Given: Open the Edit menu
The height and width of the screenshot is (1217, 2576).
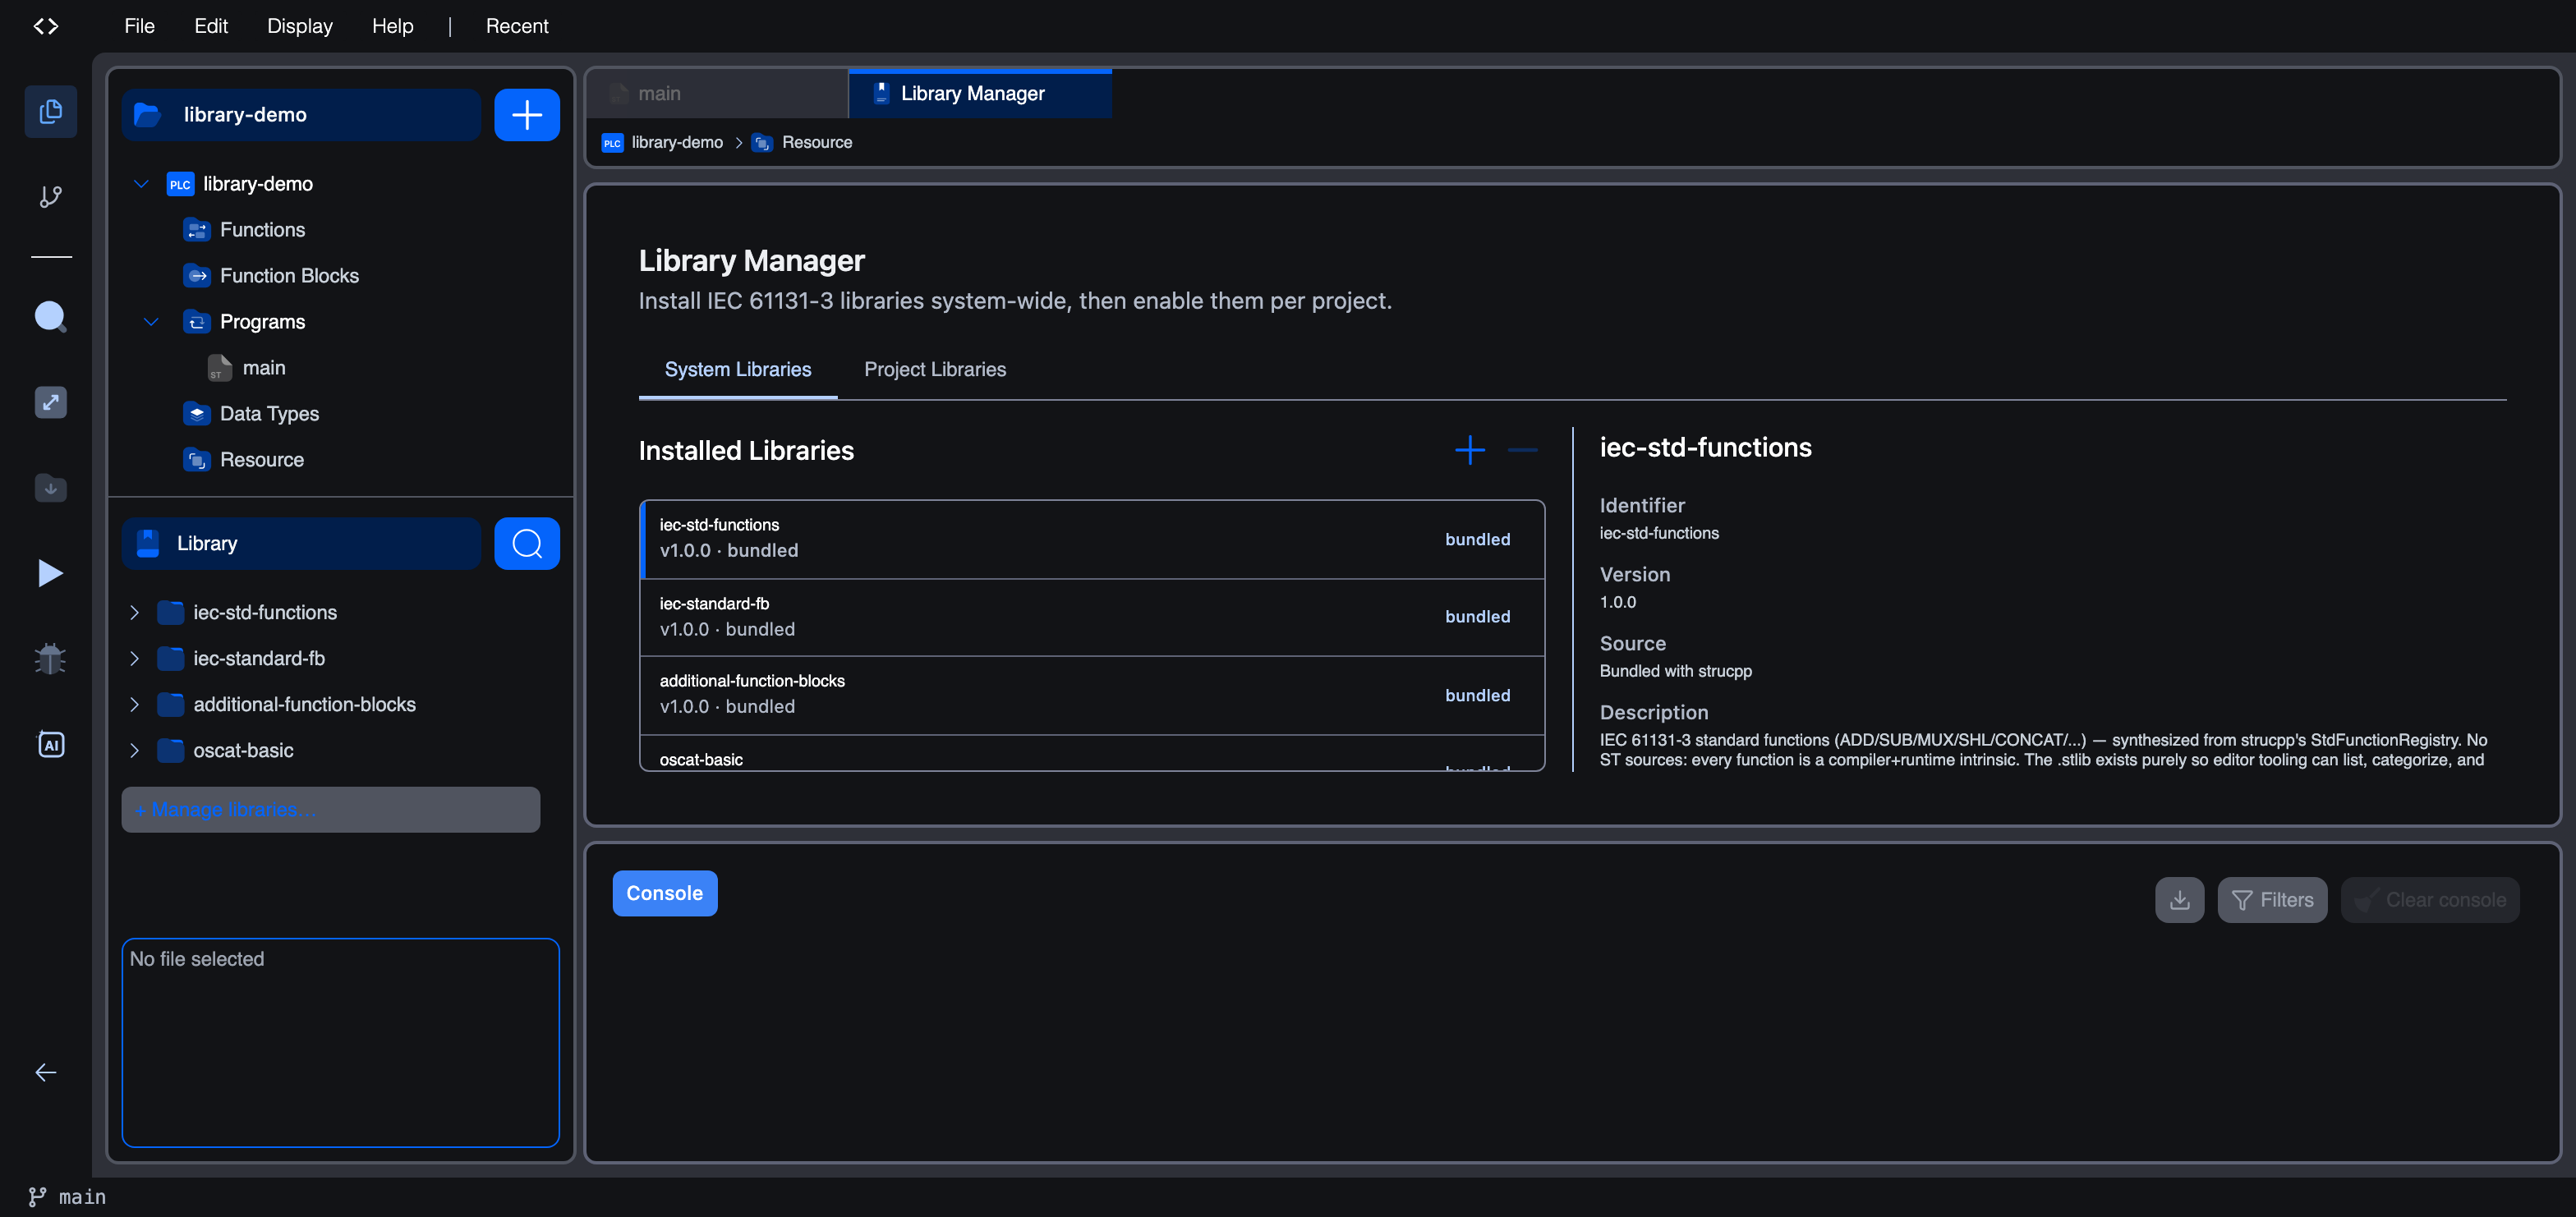Looking at the screenshot, I should point(211,26).
